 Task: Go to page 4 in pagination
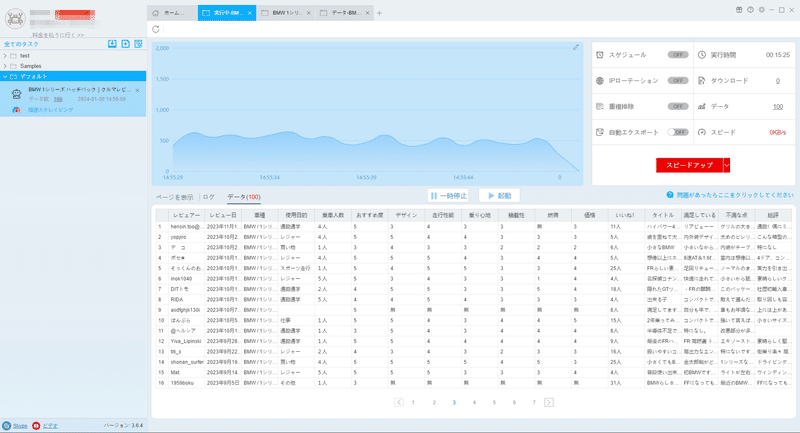[x=474, y=402]
